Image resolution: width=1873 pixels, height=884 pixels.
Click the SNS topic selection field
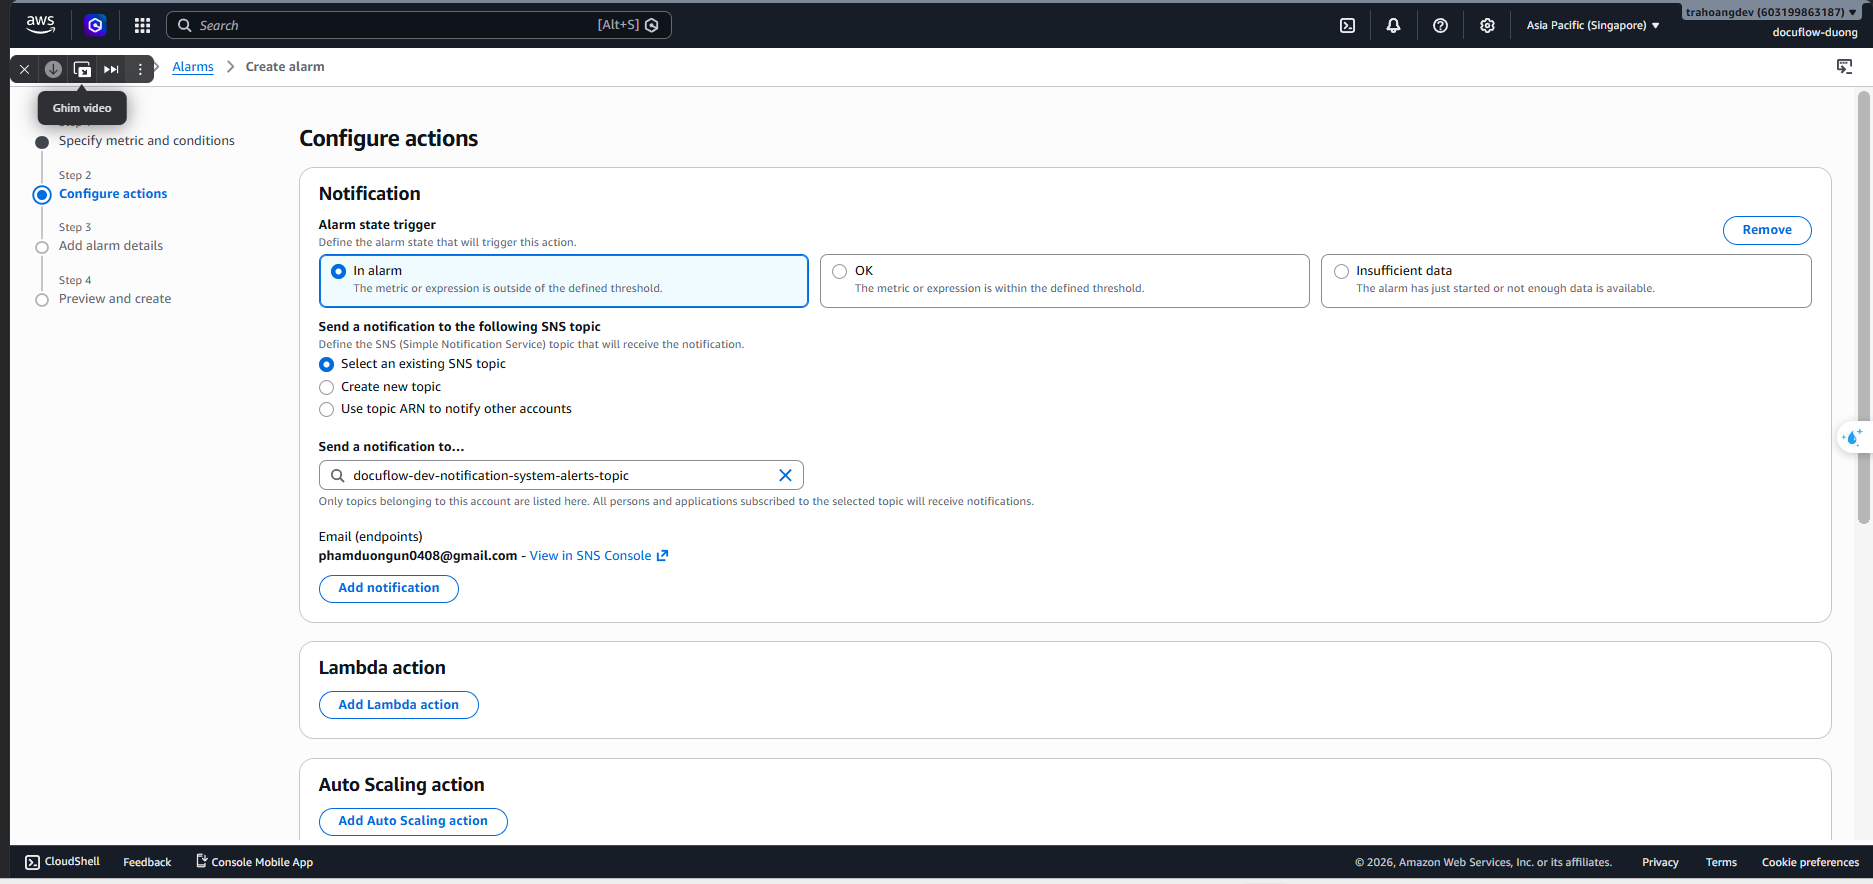coord(561,475)
